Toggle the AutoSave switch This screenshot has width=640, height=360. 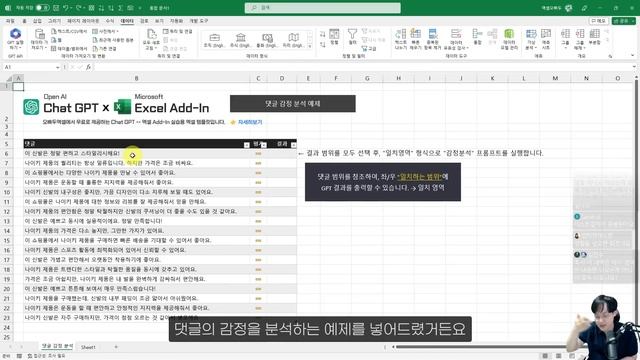click(42, 8)
